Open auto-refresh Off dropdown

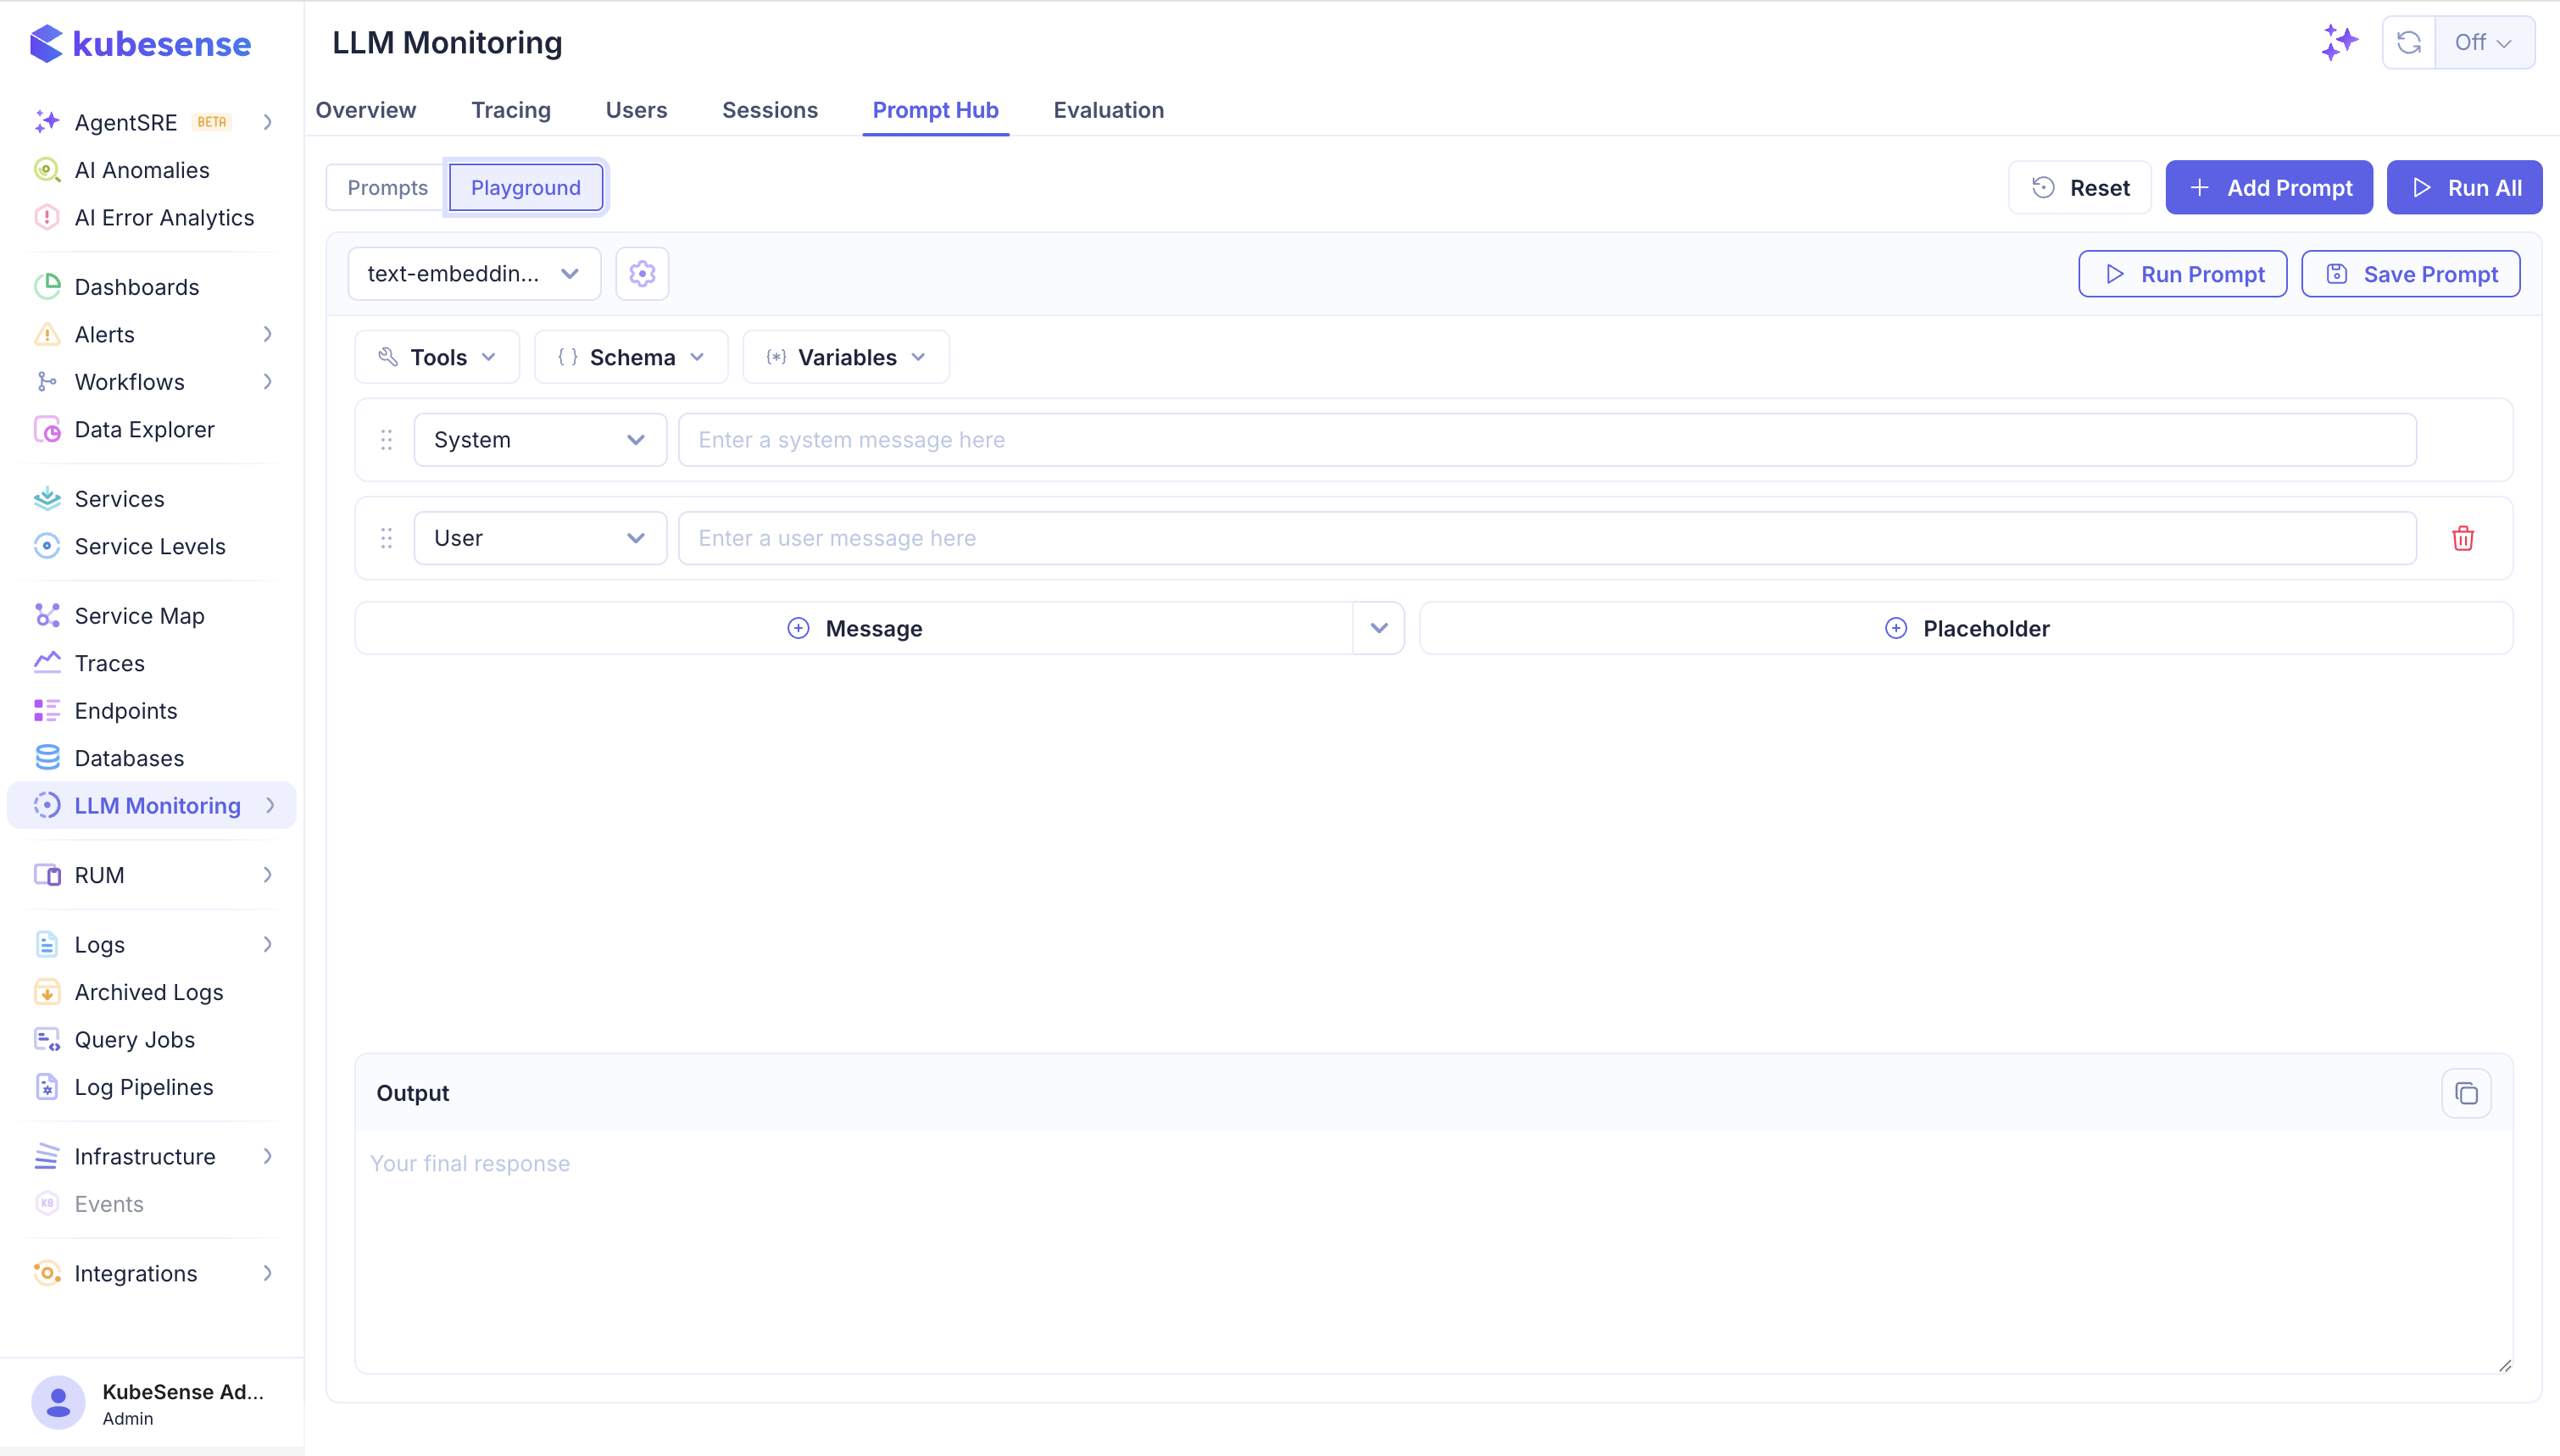[x=2484, y=42]
